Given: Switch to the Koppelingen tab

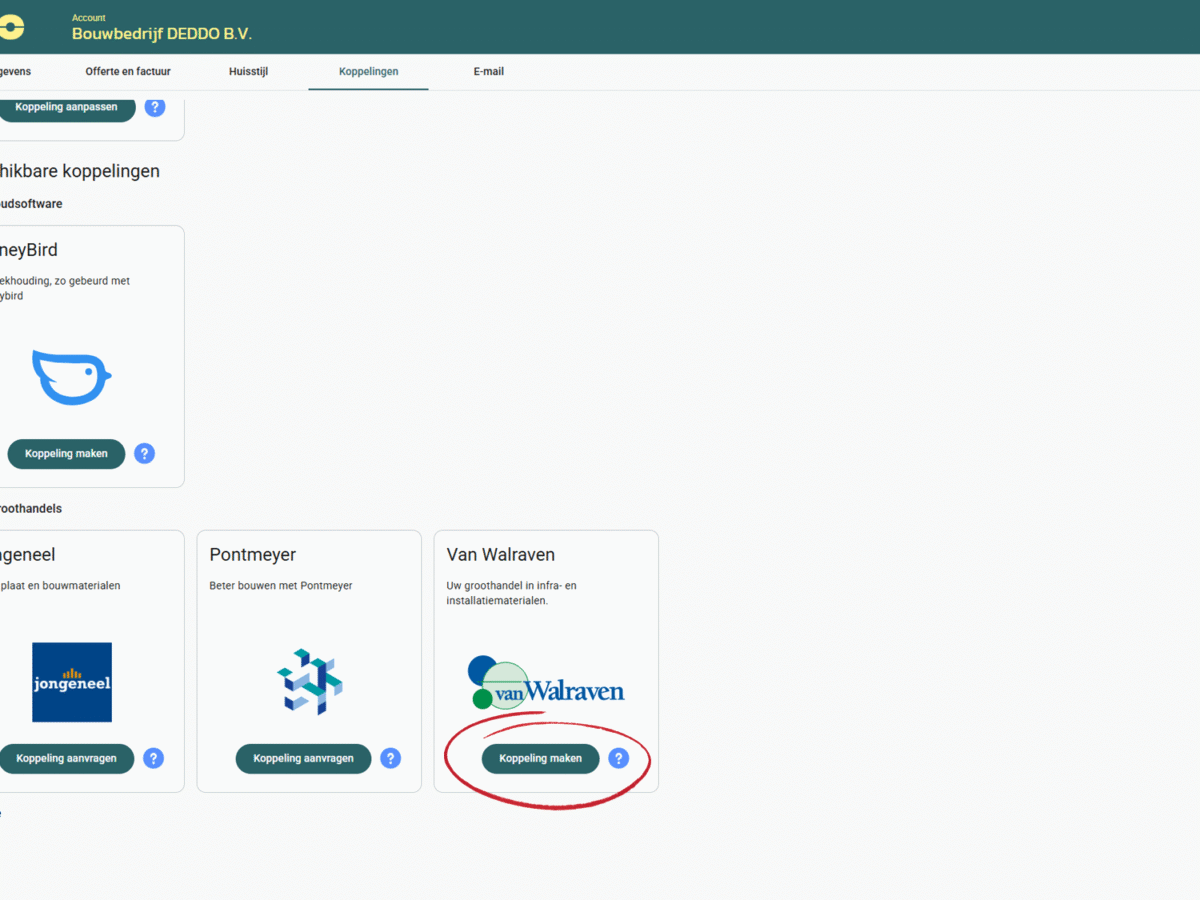Looking at the screenshot, I should [x=368, y=71].
